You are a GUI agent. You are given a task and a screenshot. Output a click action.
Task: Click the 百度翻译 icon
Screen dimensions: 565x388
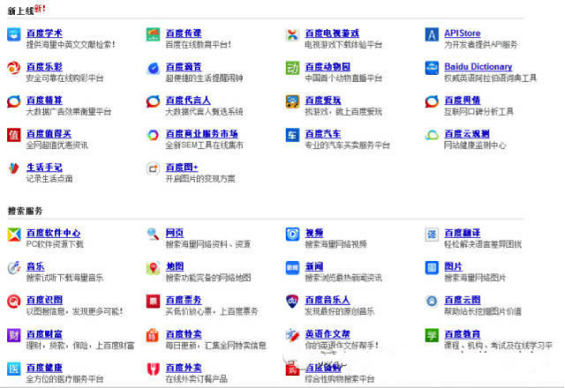tap(432, 234)
